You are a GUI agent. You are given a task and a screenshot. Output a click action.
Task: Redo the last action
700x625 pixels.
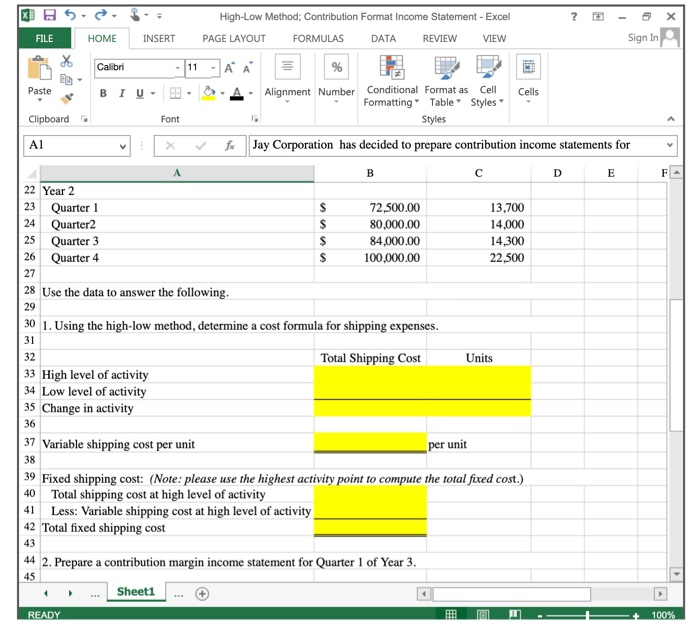(x=100, y=15)
